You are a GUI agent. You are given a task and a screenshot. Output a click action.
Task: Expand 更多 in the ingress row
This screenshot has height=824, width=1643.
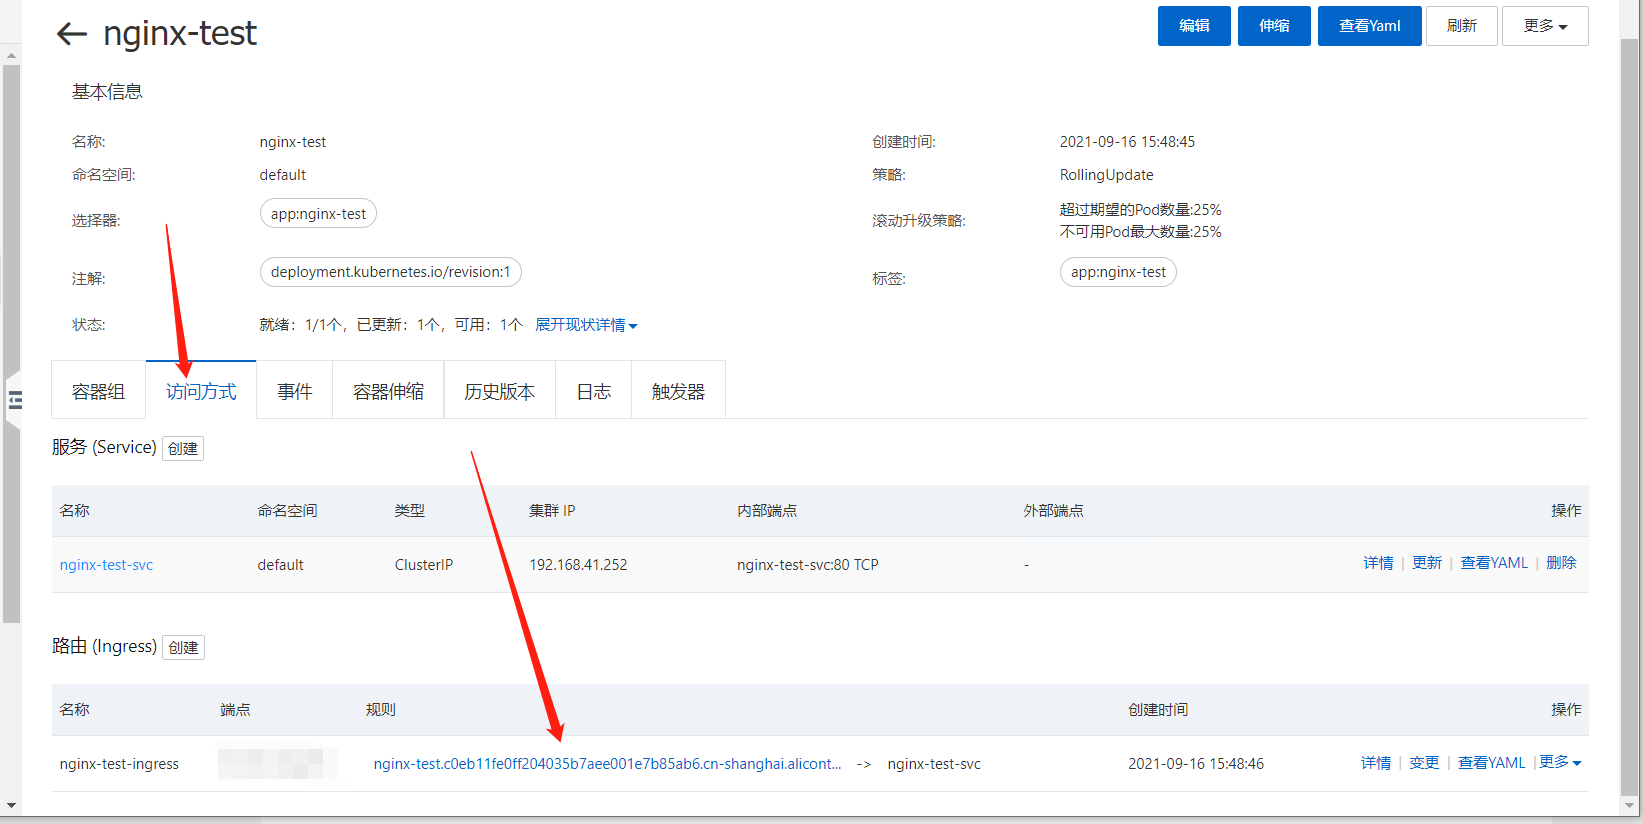coord(1560,762)
